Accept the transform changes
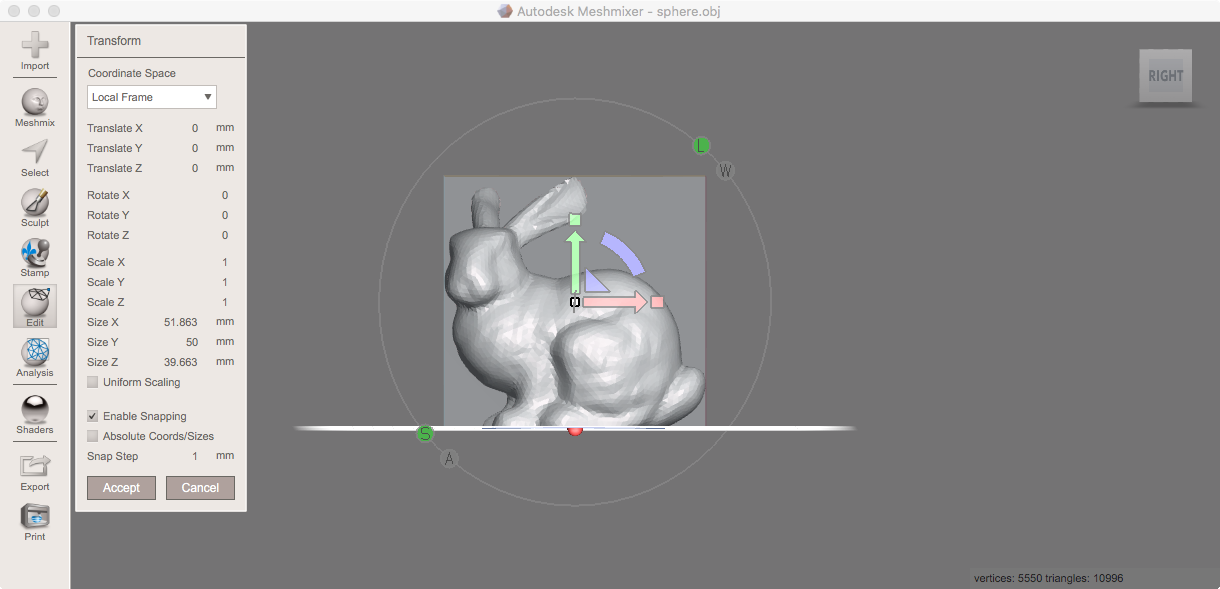The width and height of the screenshot is (1220, 589). (x=121, y=487)
